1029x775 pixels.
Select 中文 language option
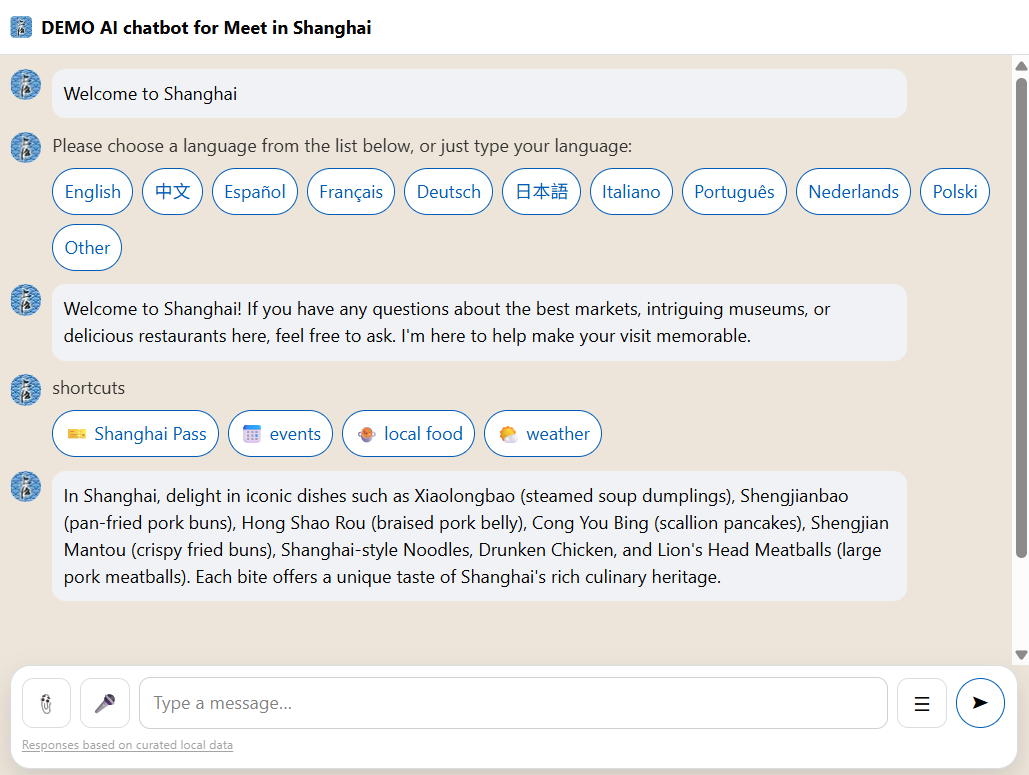[x=173, y=192]
